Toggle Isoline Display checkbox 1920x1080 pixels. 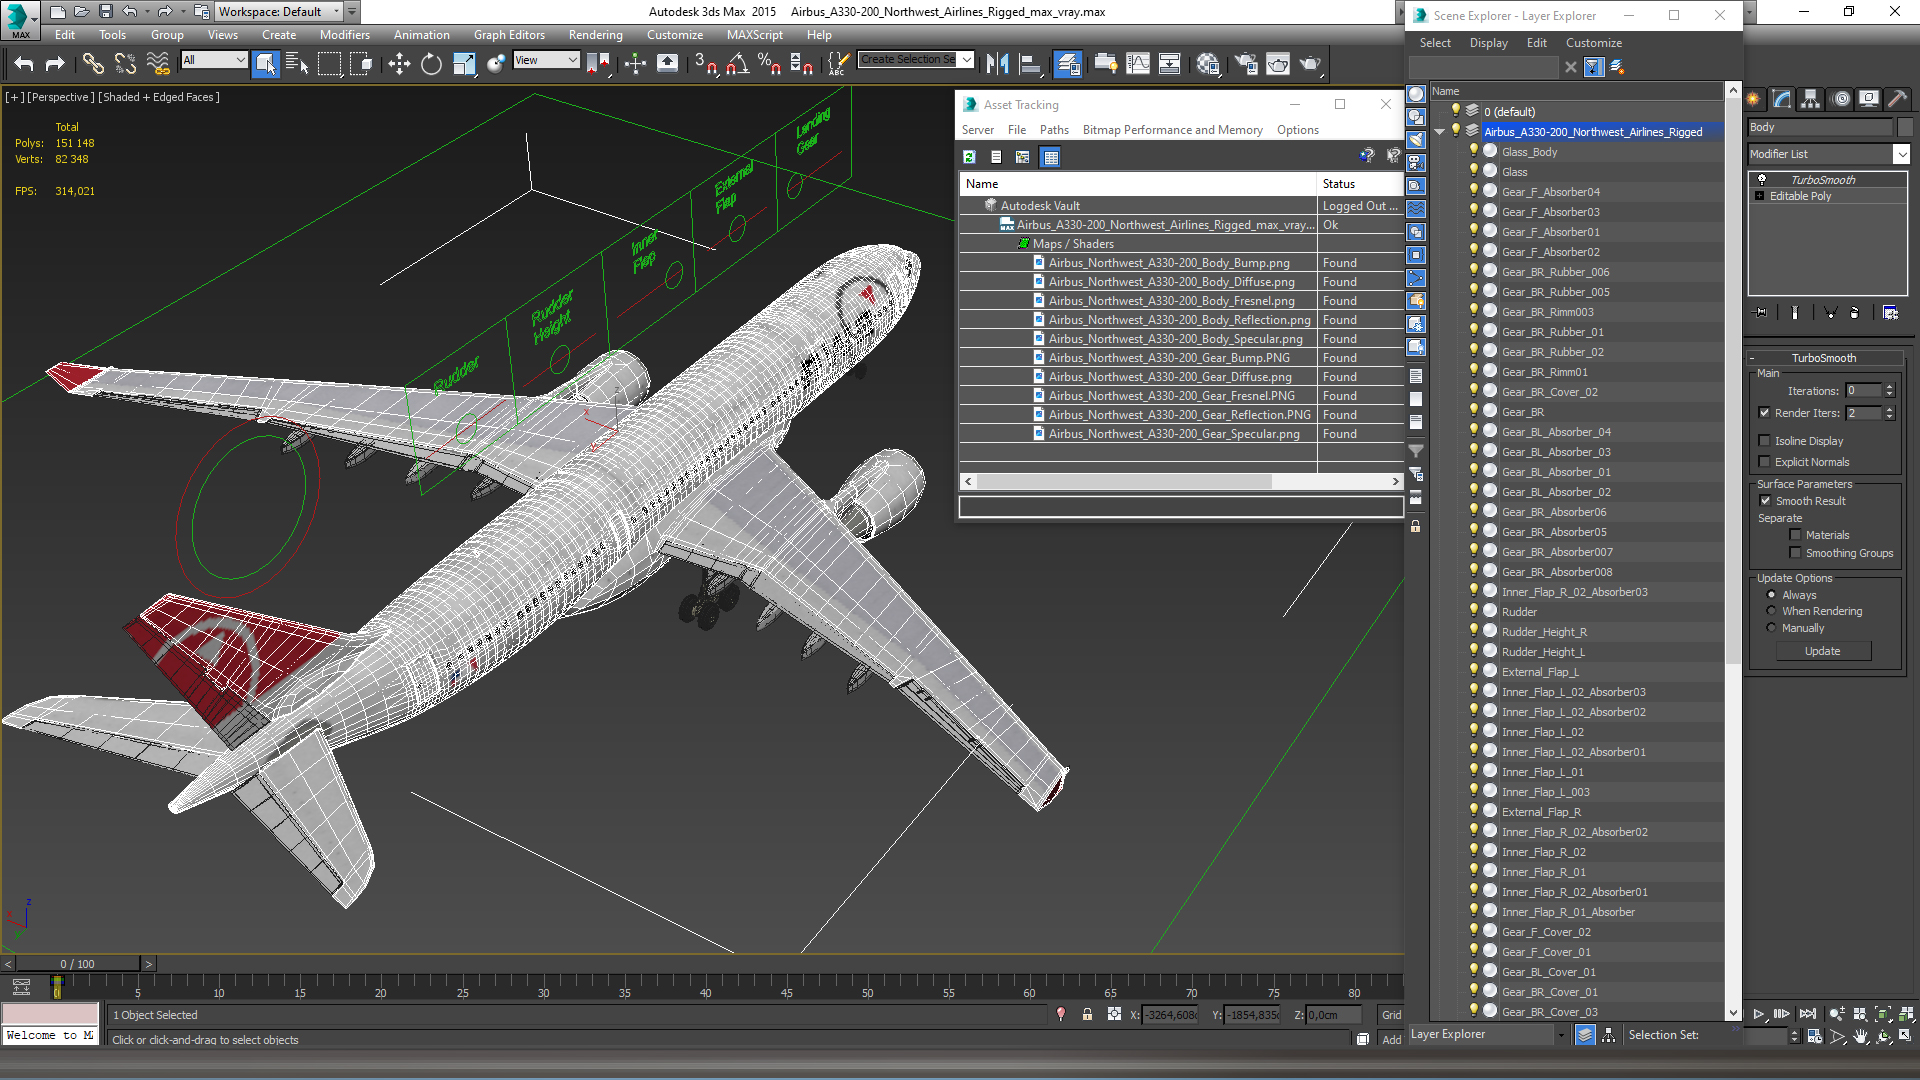point(1765,441)
